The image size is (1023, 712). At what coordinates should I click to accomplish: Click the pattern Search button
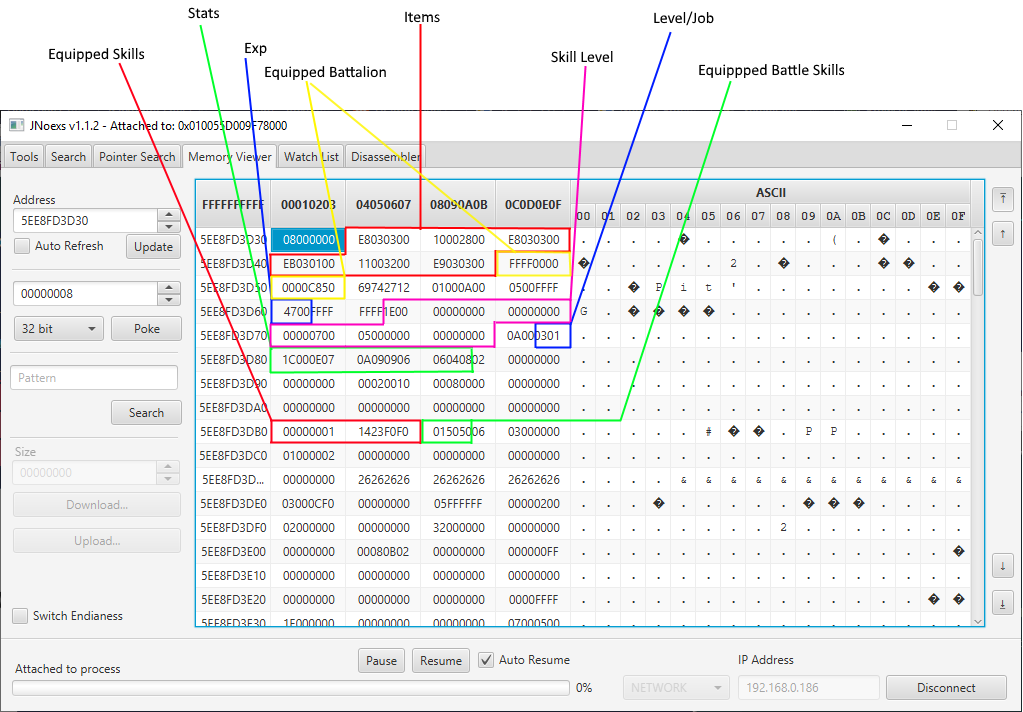[x=146, y=412]
